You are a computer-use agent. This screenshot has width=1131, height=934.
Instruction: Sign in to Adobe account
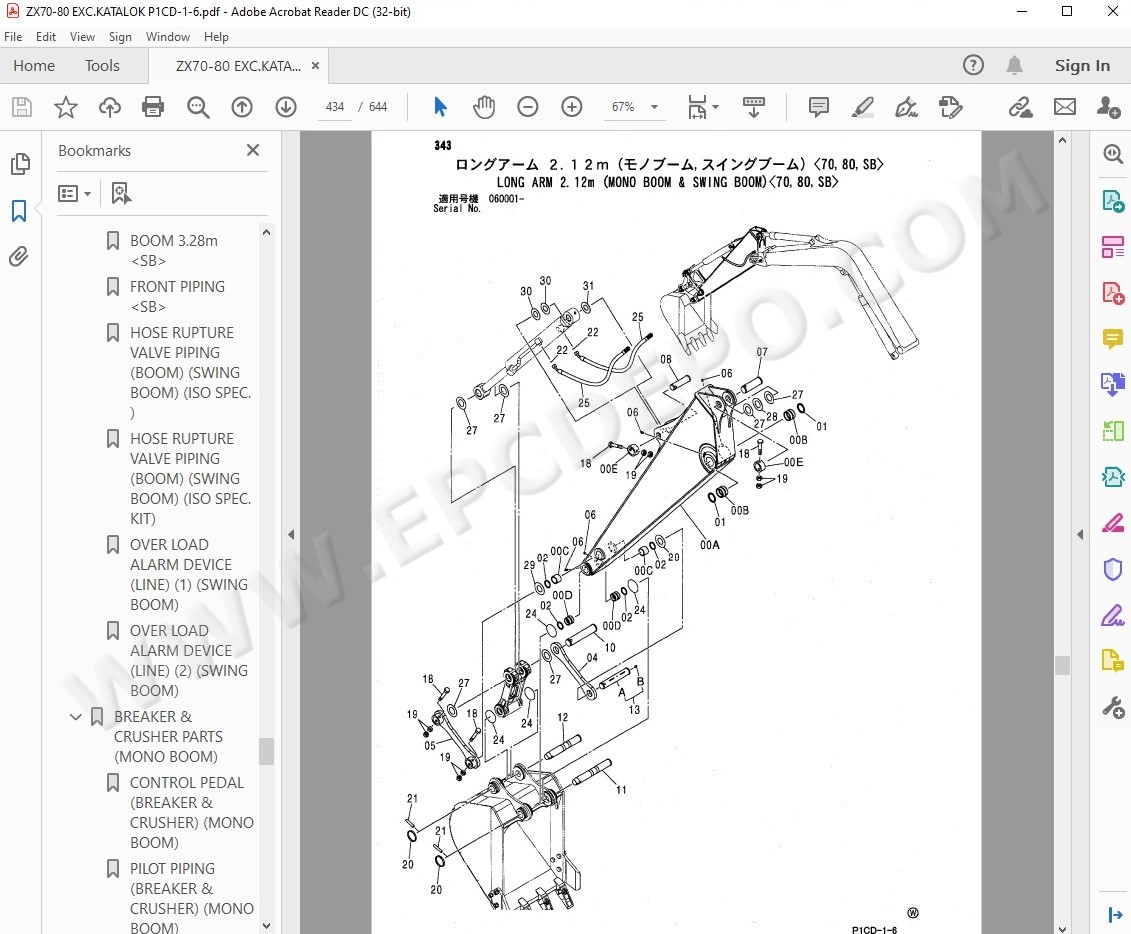(1082, 66)
